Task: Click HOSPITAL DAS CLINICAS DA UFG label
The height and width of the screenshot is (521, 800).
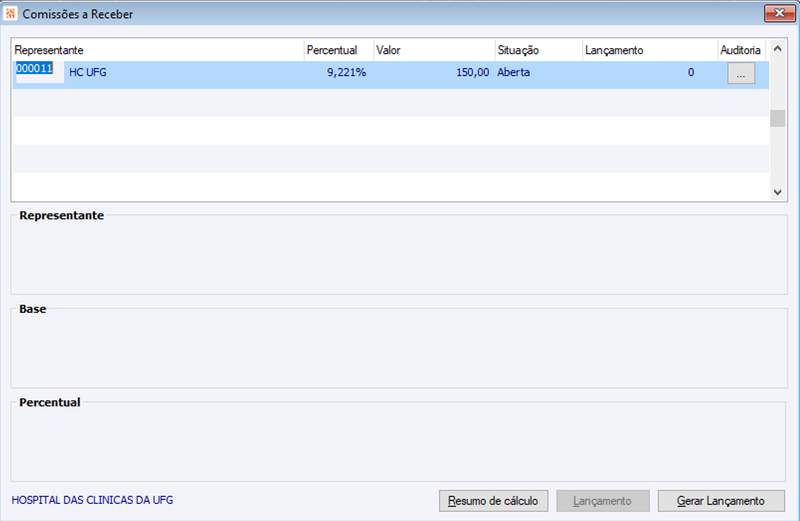Action: [x=92, y=500]
